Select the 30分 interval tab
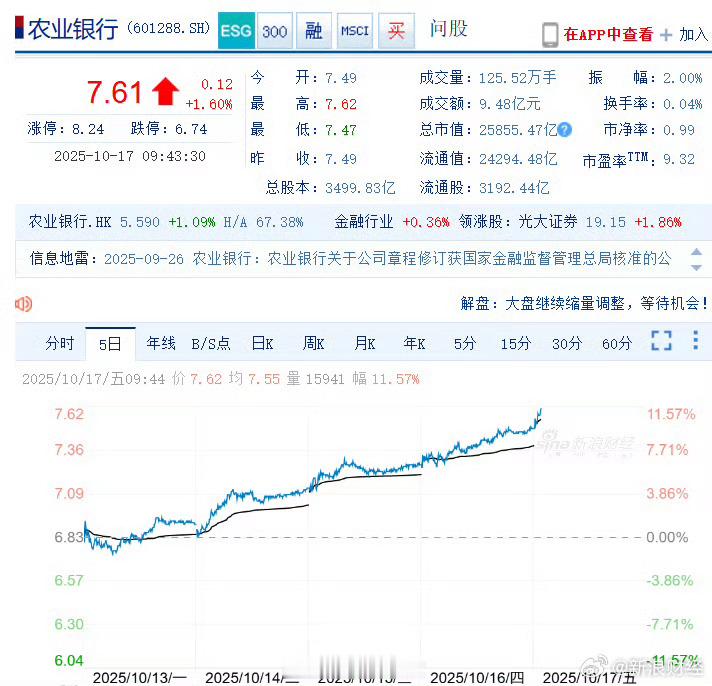Viewport: 712px width, 686px height. (567, 344)
